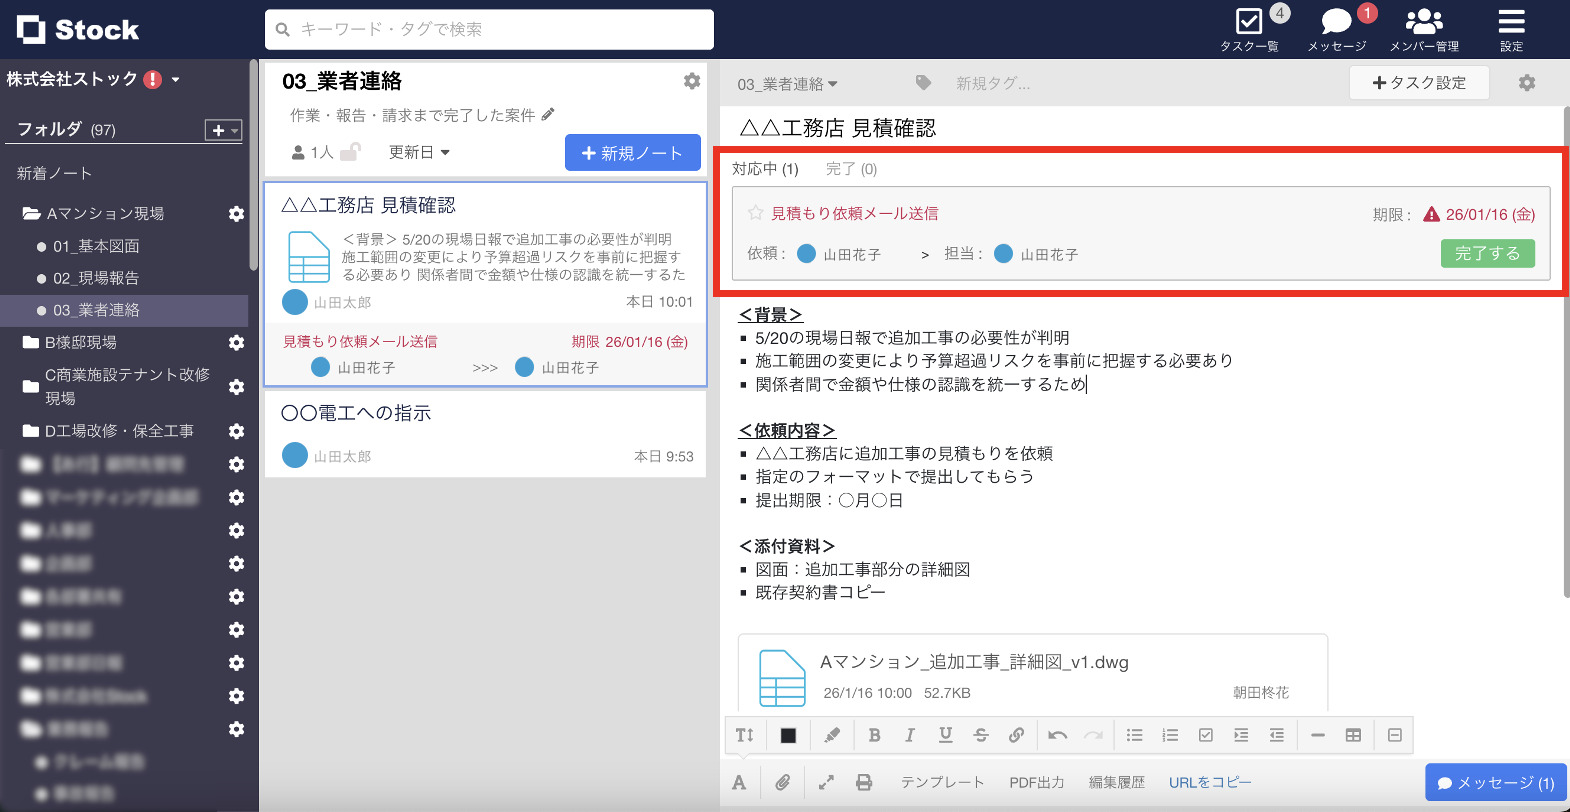Open note settings gear beside タスク設定
Viewport: 1570px width, 812px height.
1527,83
